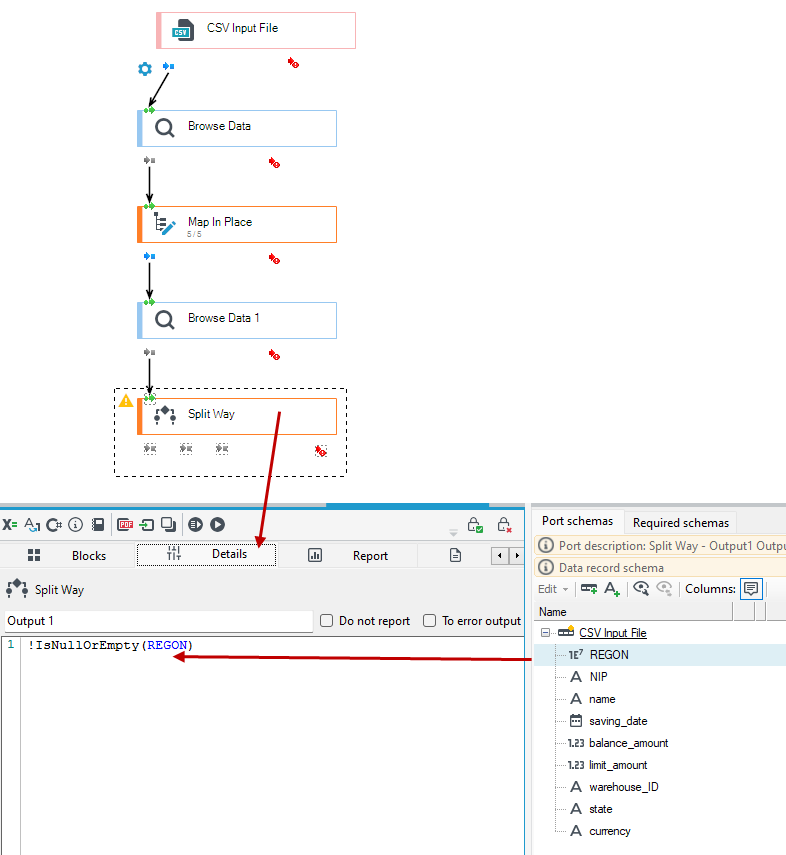786x855 pixels.
Task: Click the Excel-style expression (X=) toolbar icon
Action: (x=10, y=525)
